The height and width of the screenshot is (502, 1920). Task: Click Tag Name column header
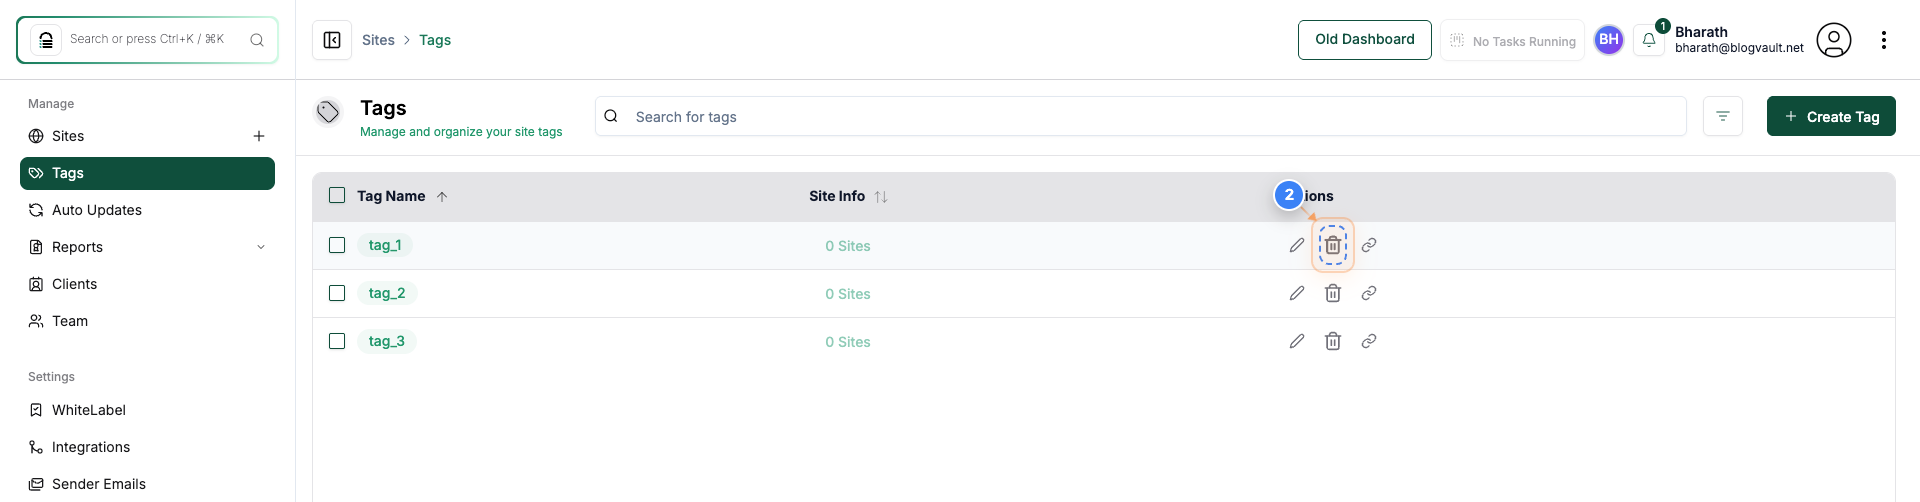pos(391,196)
